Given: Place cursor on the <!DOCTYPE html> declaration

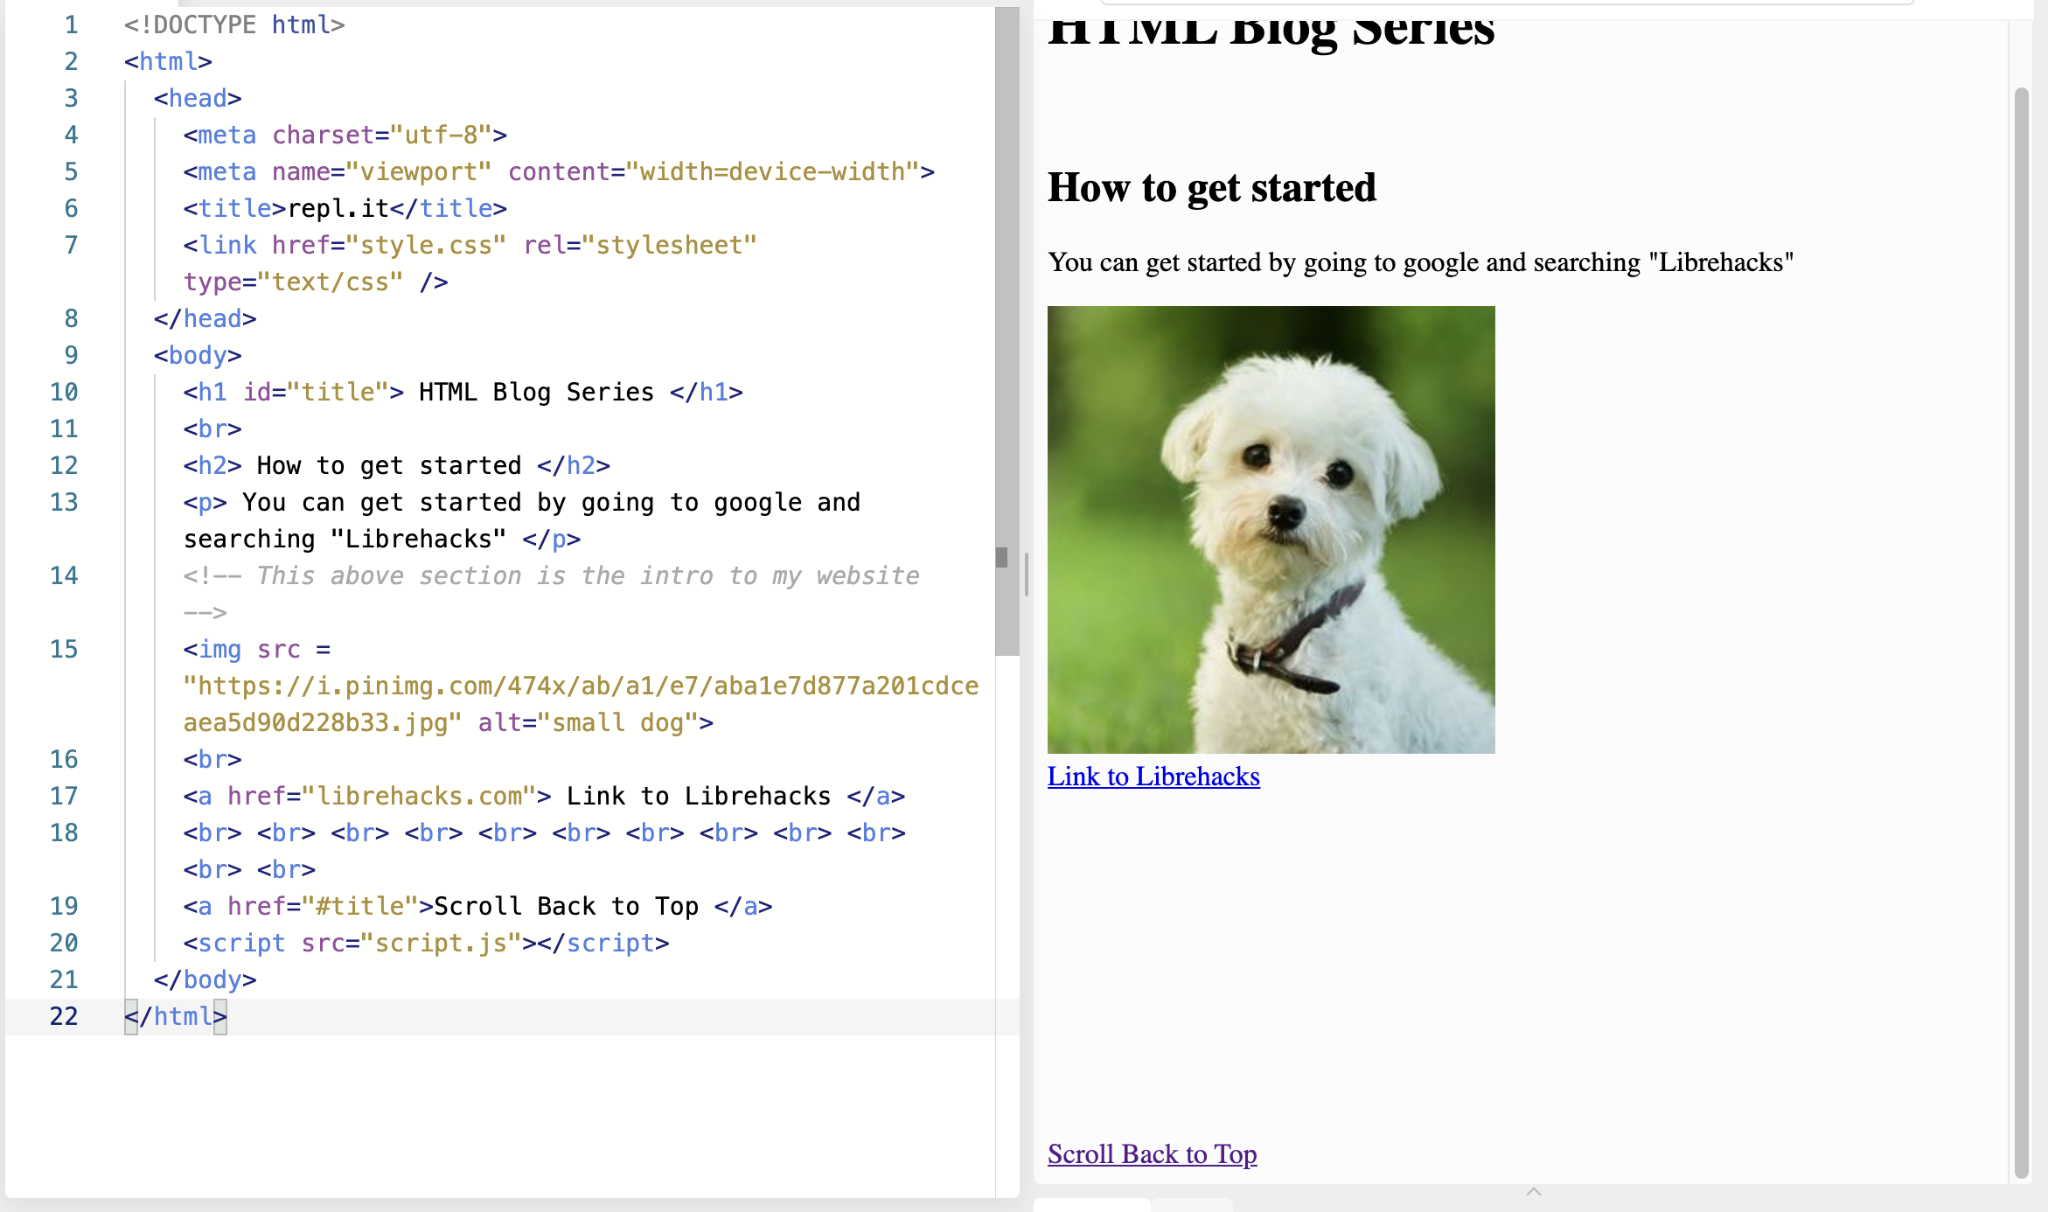Looking at the screenshot, I should point(234,25).
